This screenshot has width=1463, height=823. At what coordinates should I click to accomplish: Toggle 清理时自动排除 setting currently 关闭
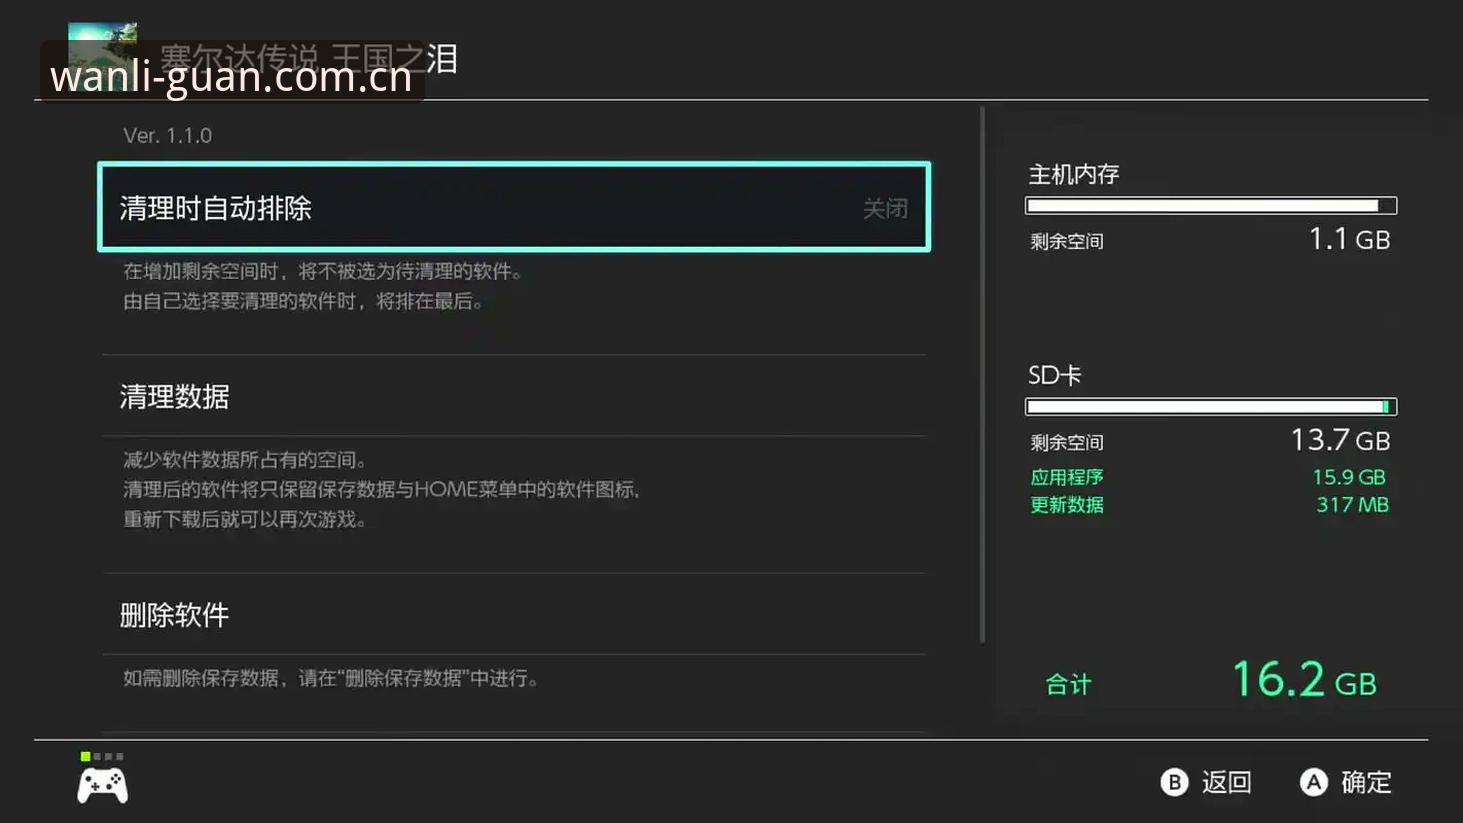coord(514,207)
